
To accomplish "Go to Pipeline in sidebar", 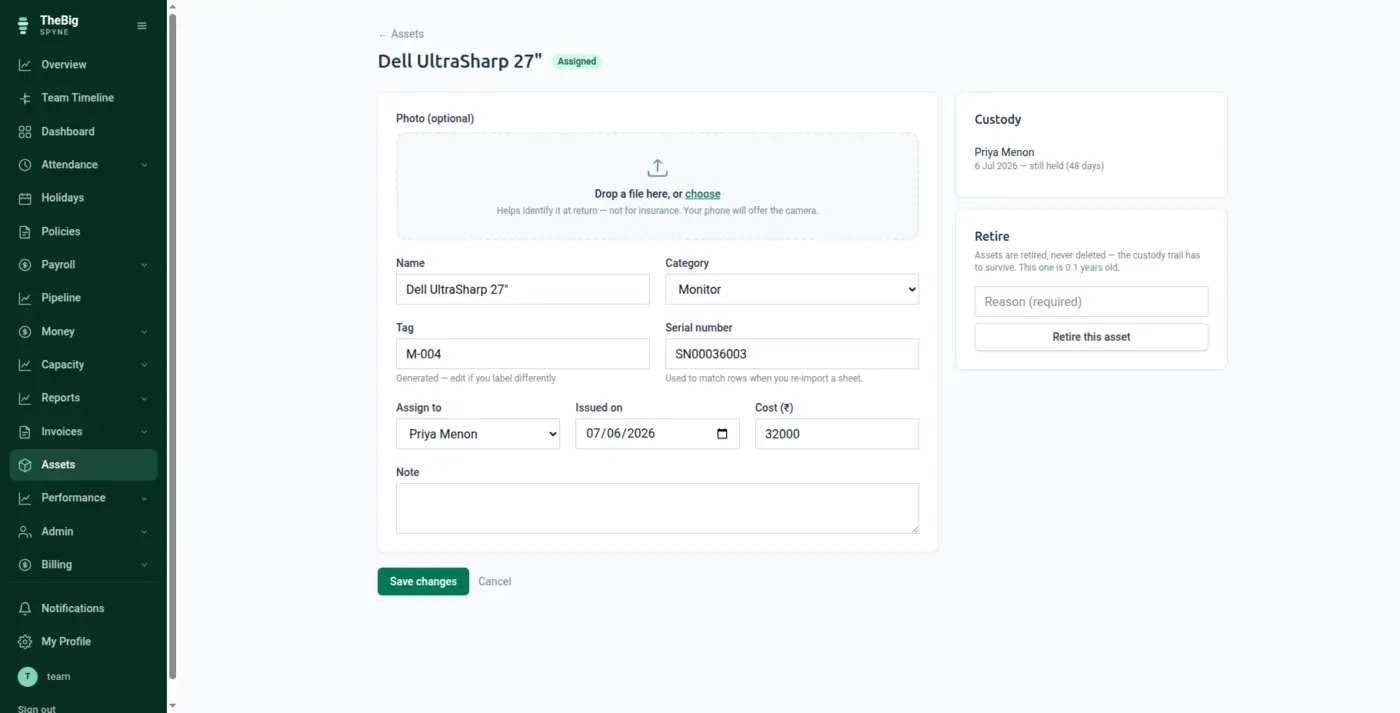I will pos(84,298).
